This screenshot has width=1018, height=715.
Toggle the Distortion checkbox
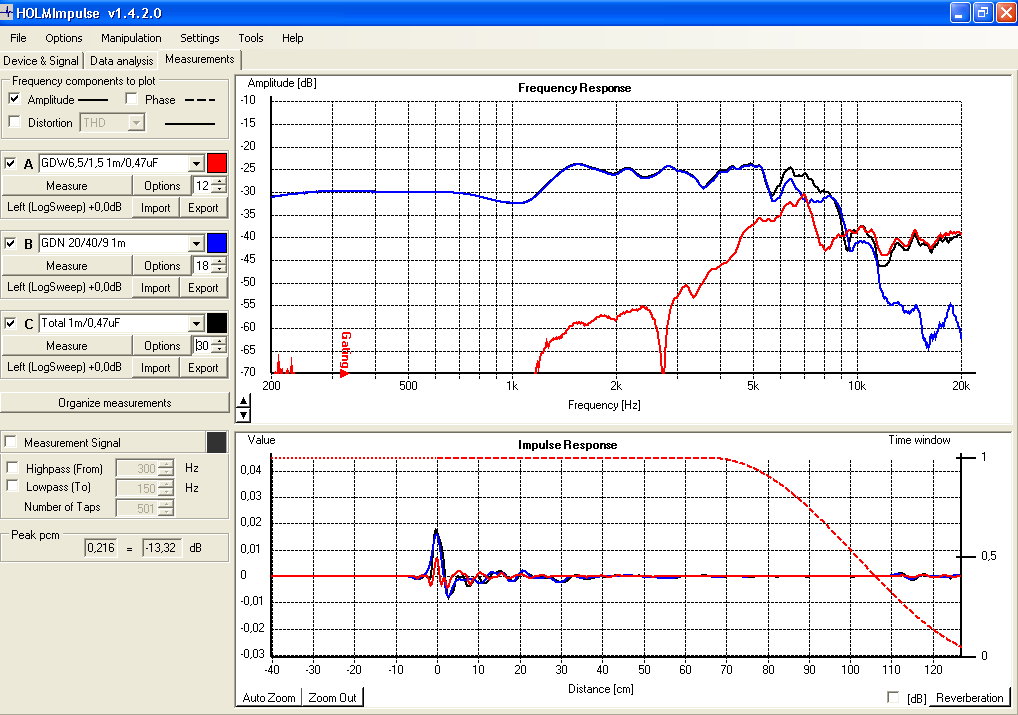tap(15, 121)
